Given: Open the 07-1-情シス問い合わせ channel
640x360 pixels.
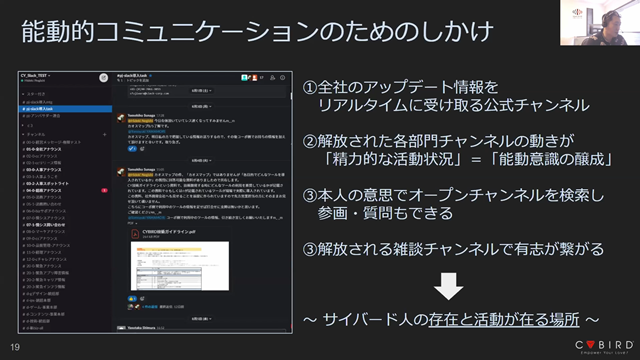Looking at the screenshot, I should pyautogui.click(x=44, y=225).
